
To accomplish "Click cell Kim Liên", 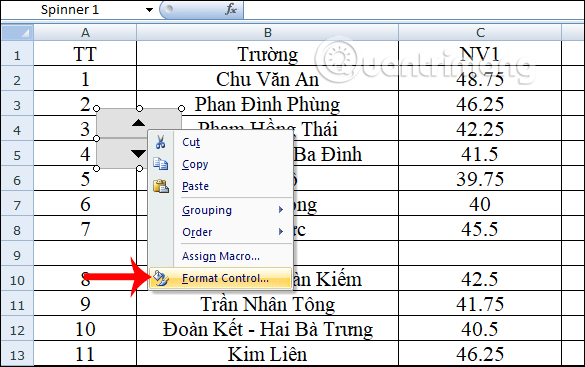I will (268, 353).
